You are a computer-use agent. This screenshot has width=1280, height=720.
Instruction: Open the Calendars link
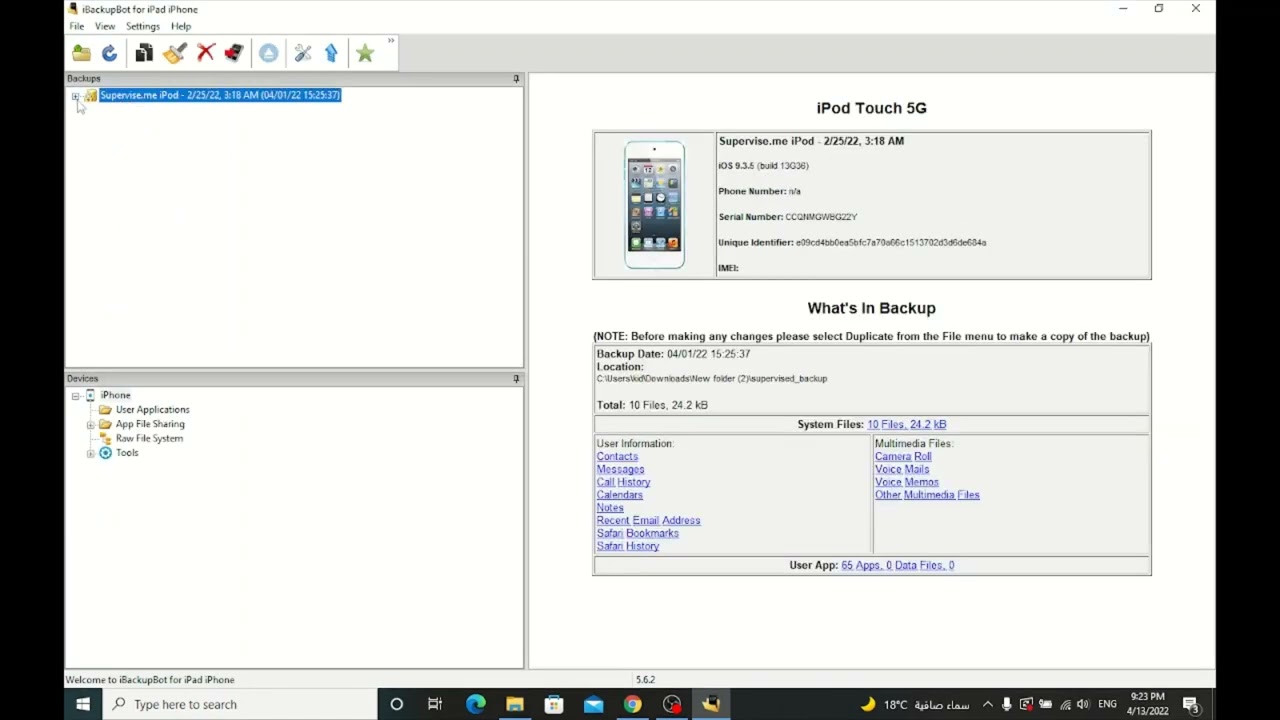point(619,495)
